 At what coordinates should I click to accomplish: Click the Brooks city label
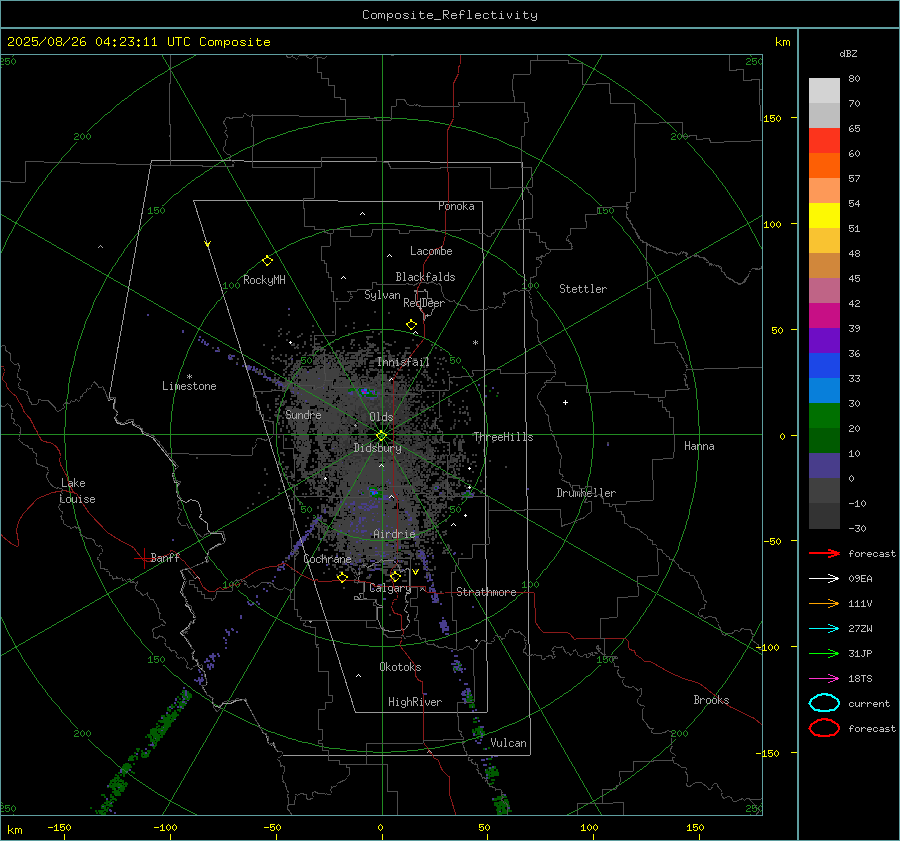(x=711, y=700)
